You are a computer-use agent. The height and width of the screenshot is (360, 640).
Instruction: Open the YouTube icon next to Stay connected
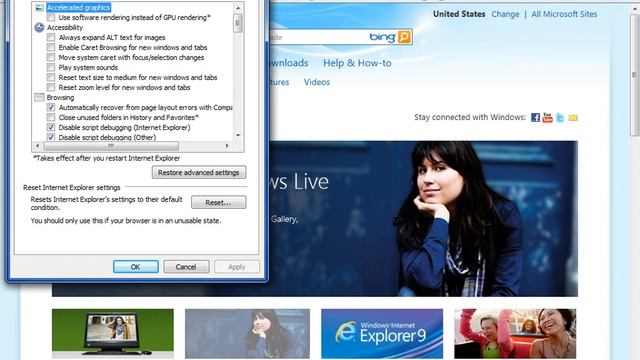click(x=548, y=118)
